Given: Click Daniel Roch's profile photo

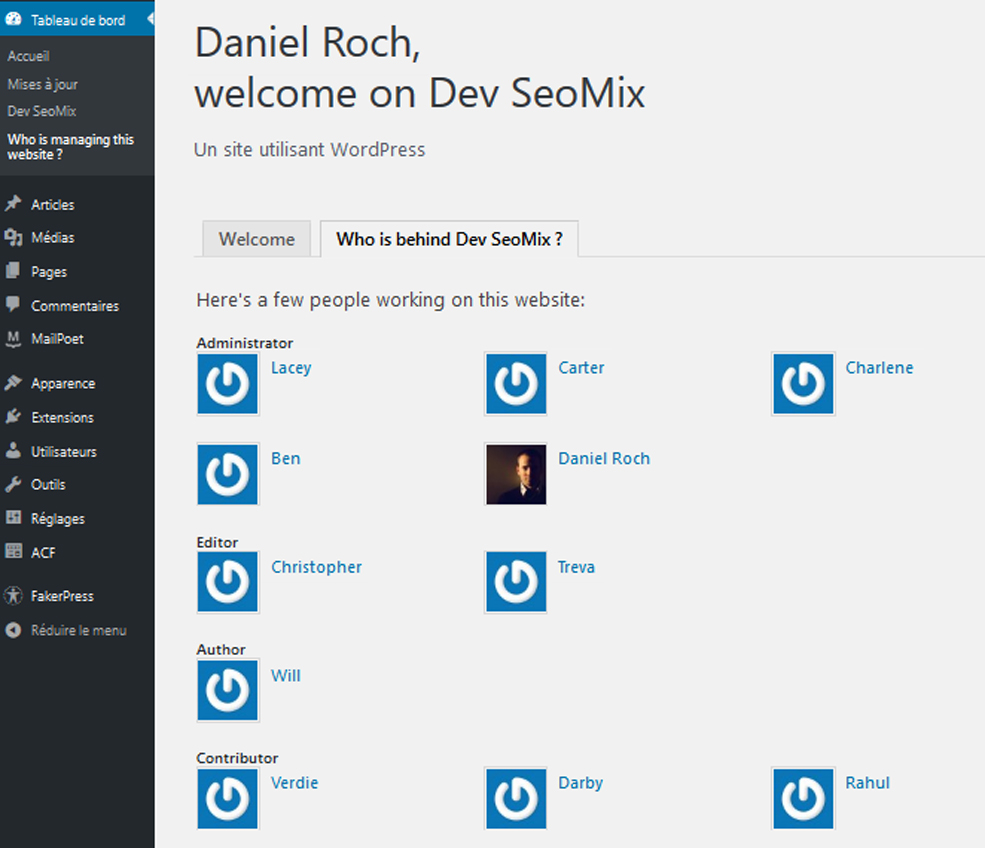Looking at the screenshot, I should tap(516, 474).
